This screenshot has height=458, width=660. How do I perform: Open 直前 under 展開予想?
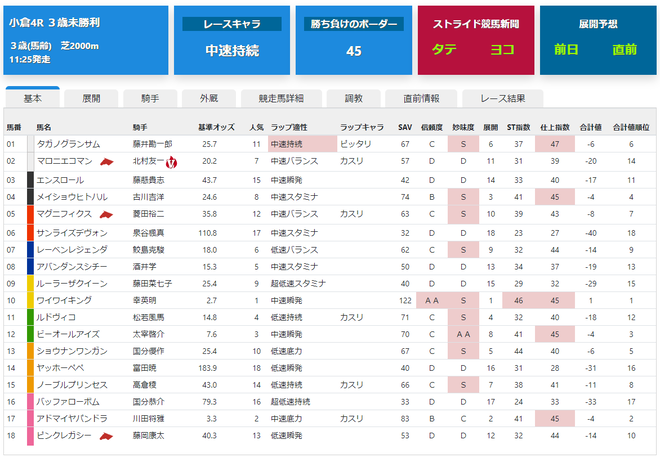pyautogui.click(x=625, y=50)
